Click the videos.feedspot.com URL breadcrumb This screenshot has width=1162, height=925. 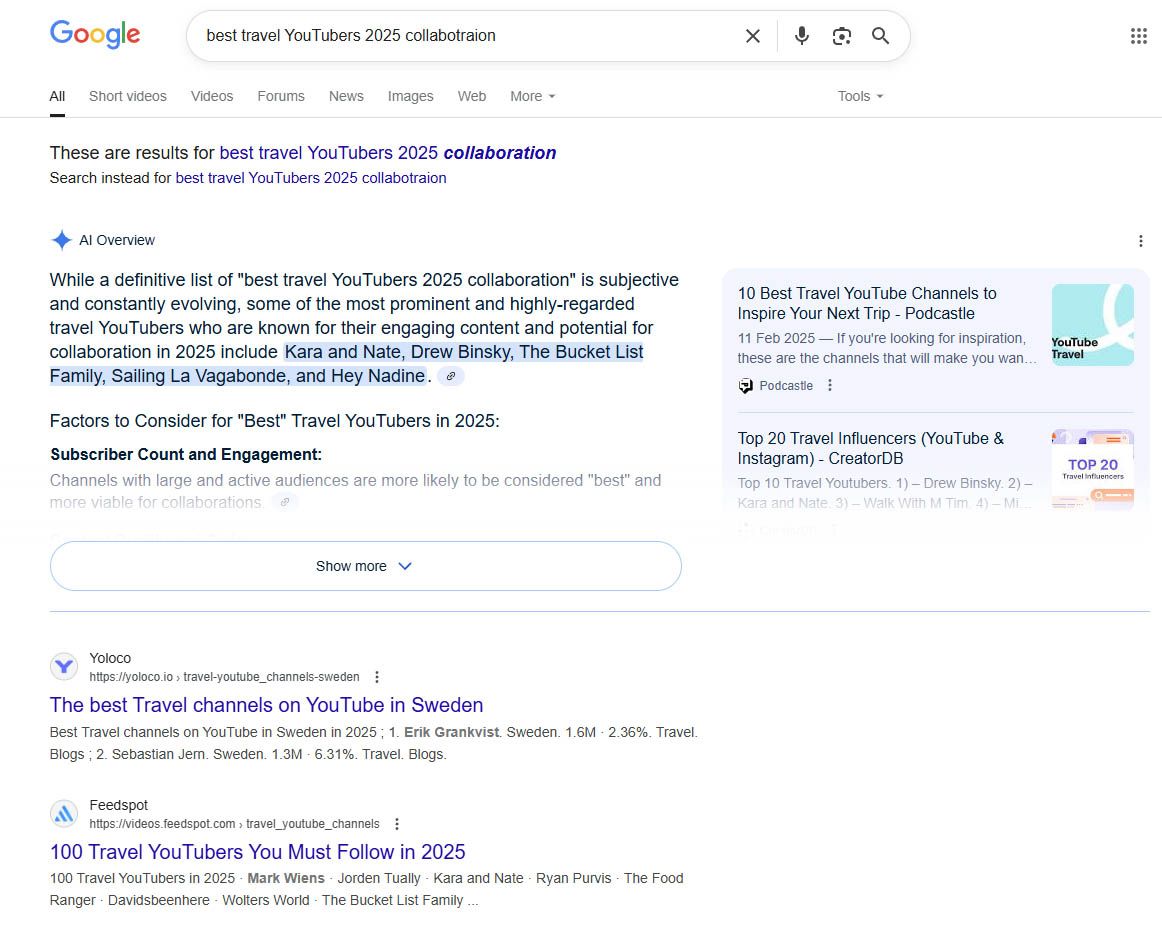(x=234, y=823)
